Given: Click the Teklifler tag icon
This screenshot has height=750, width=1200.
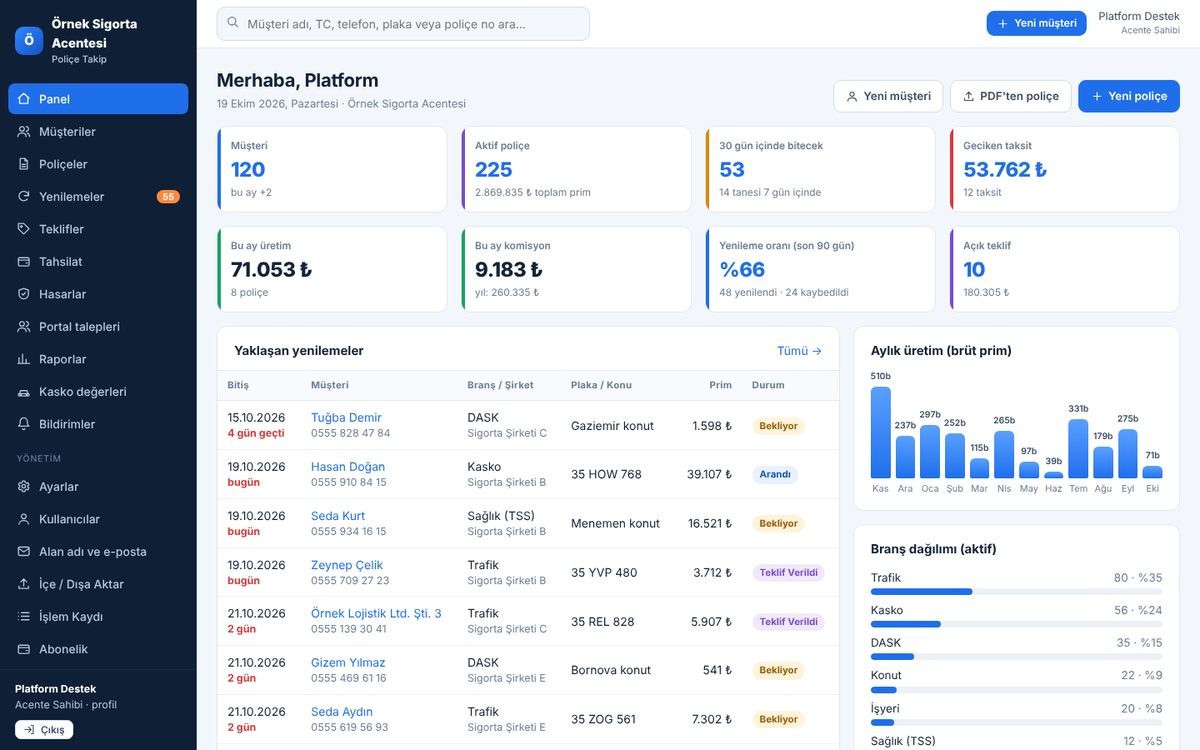Looking at the screenshot, I should click(24, 229).
